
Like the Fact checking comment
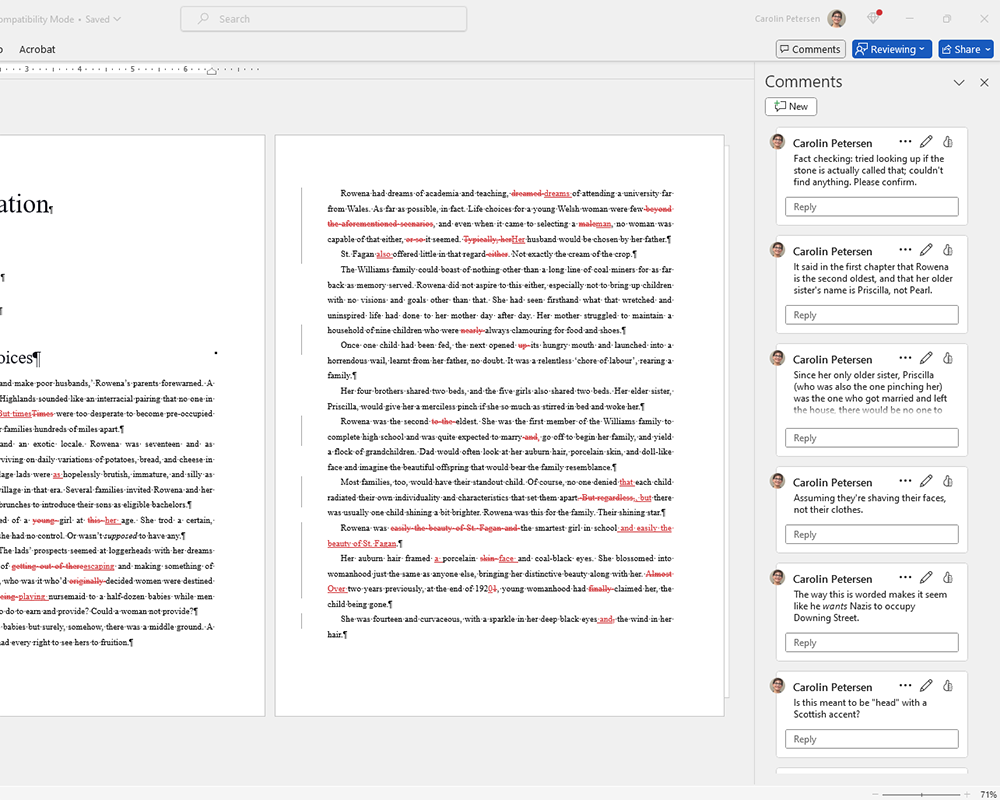tap(948, 142)
